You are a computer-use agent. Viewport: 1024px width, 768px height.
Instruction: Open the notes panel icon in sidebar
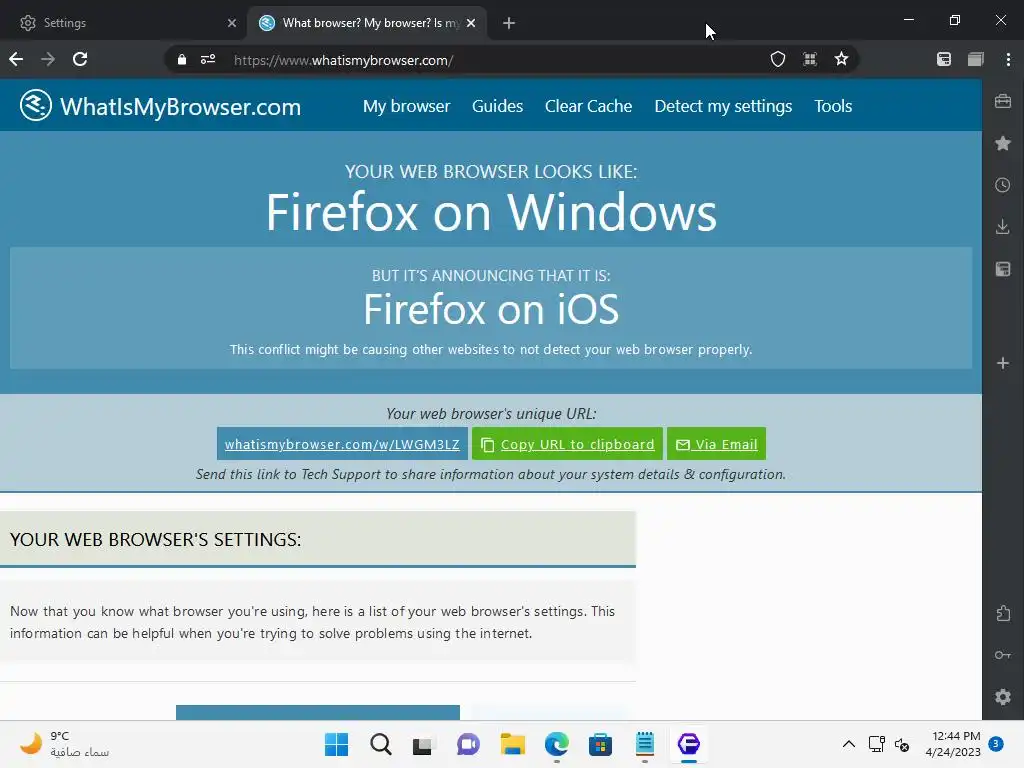1003,269
